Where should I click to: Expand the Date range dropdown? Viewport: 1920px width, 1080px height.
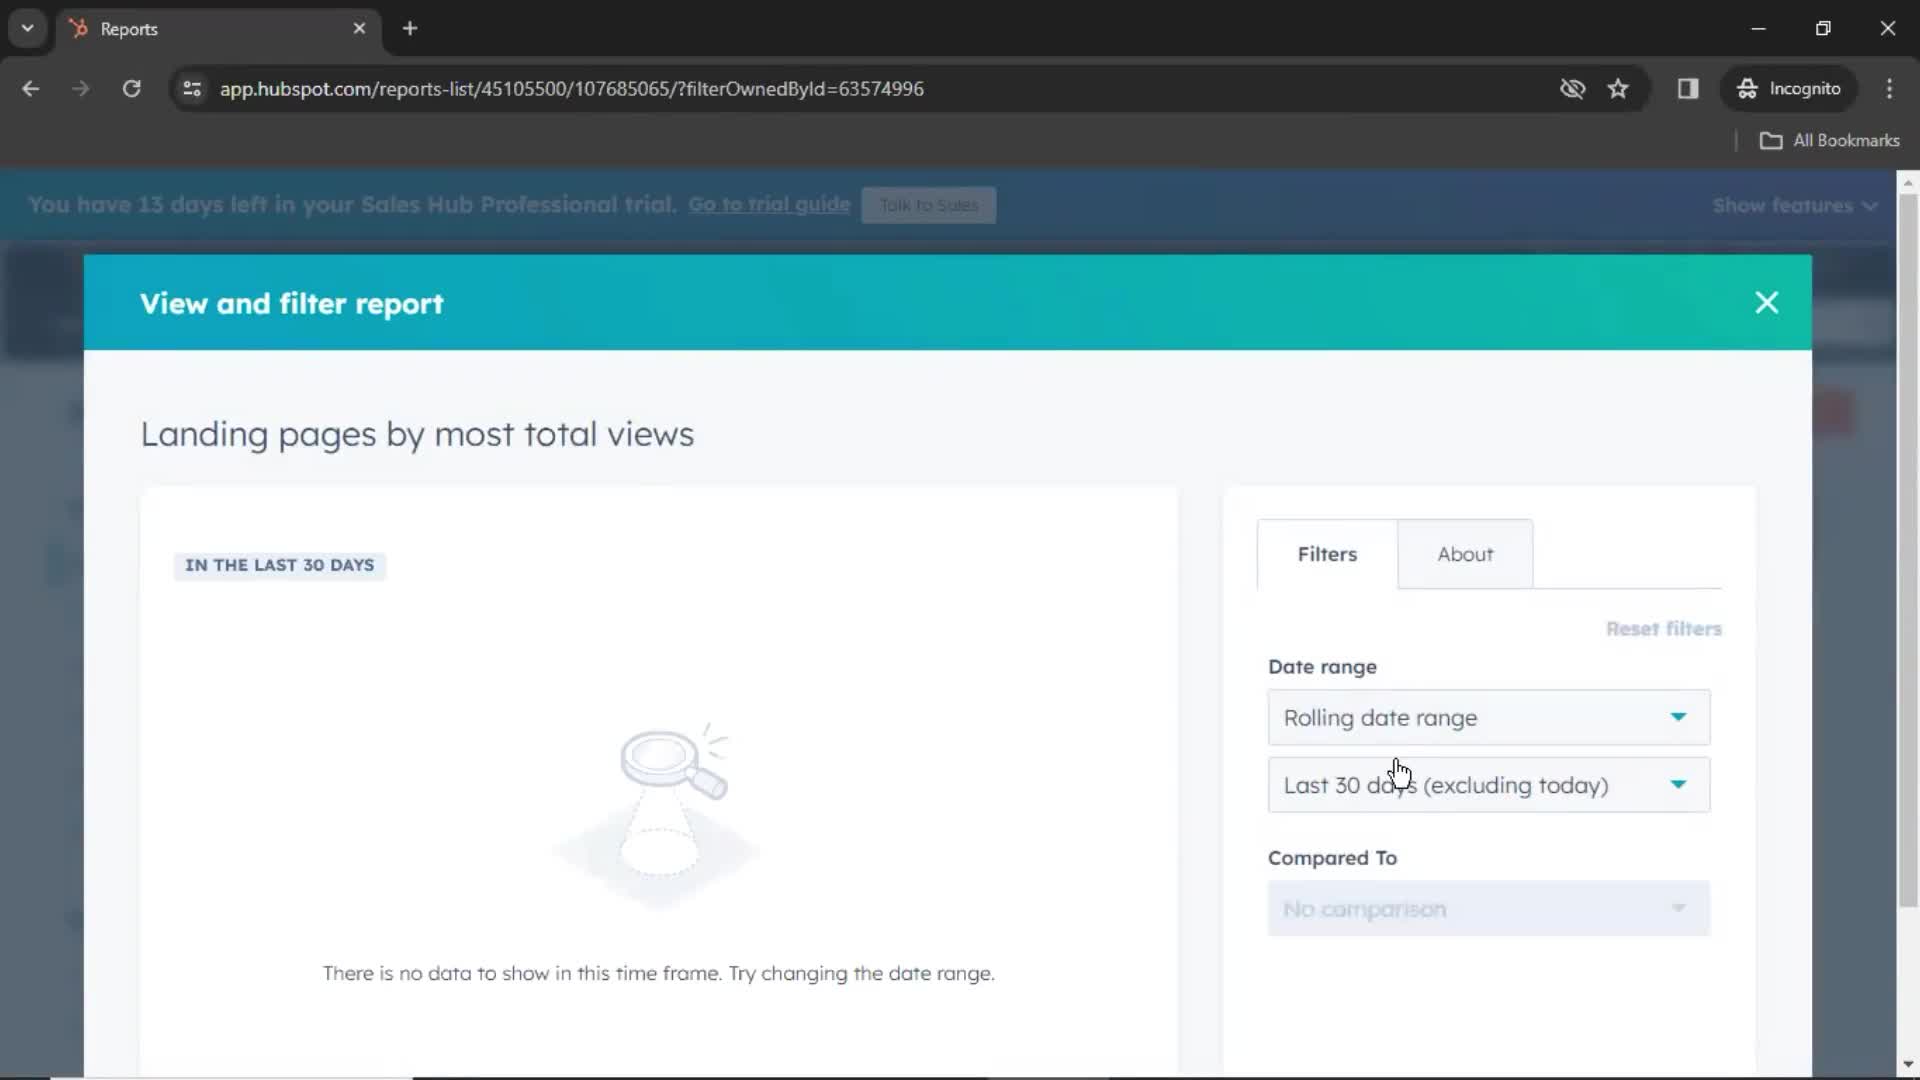point(1487,717)
